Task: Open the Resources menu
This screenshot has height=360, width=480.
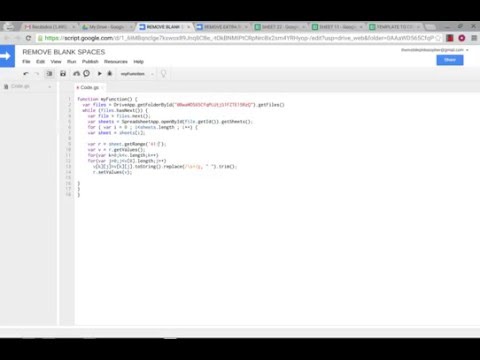Action: 116,62
